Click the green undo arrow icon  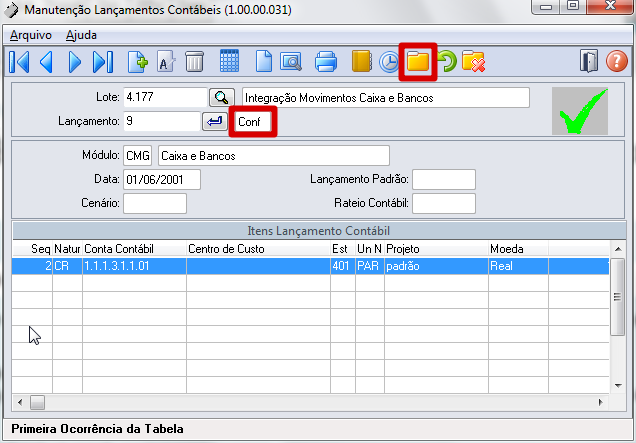coord(447,62)
